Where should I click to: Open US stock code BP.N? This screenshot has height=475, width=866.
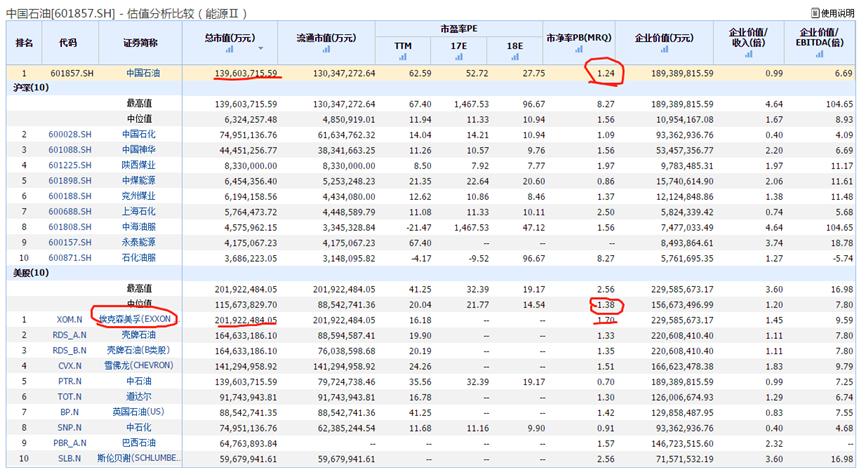(70, 413)
